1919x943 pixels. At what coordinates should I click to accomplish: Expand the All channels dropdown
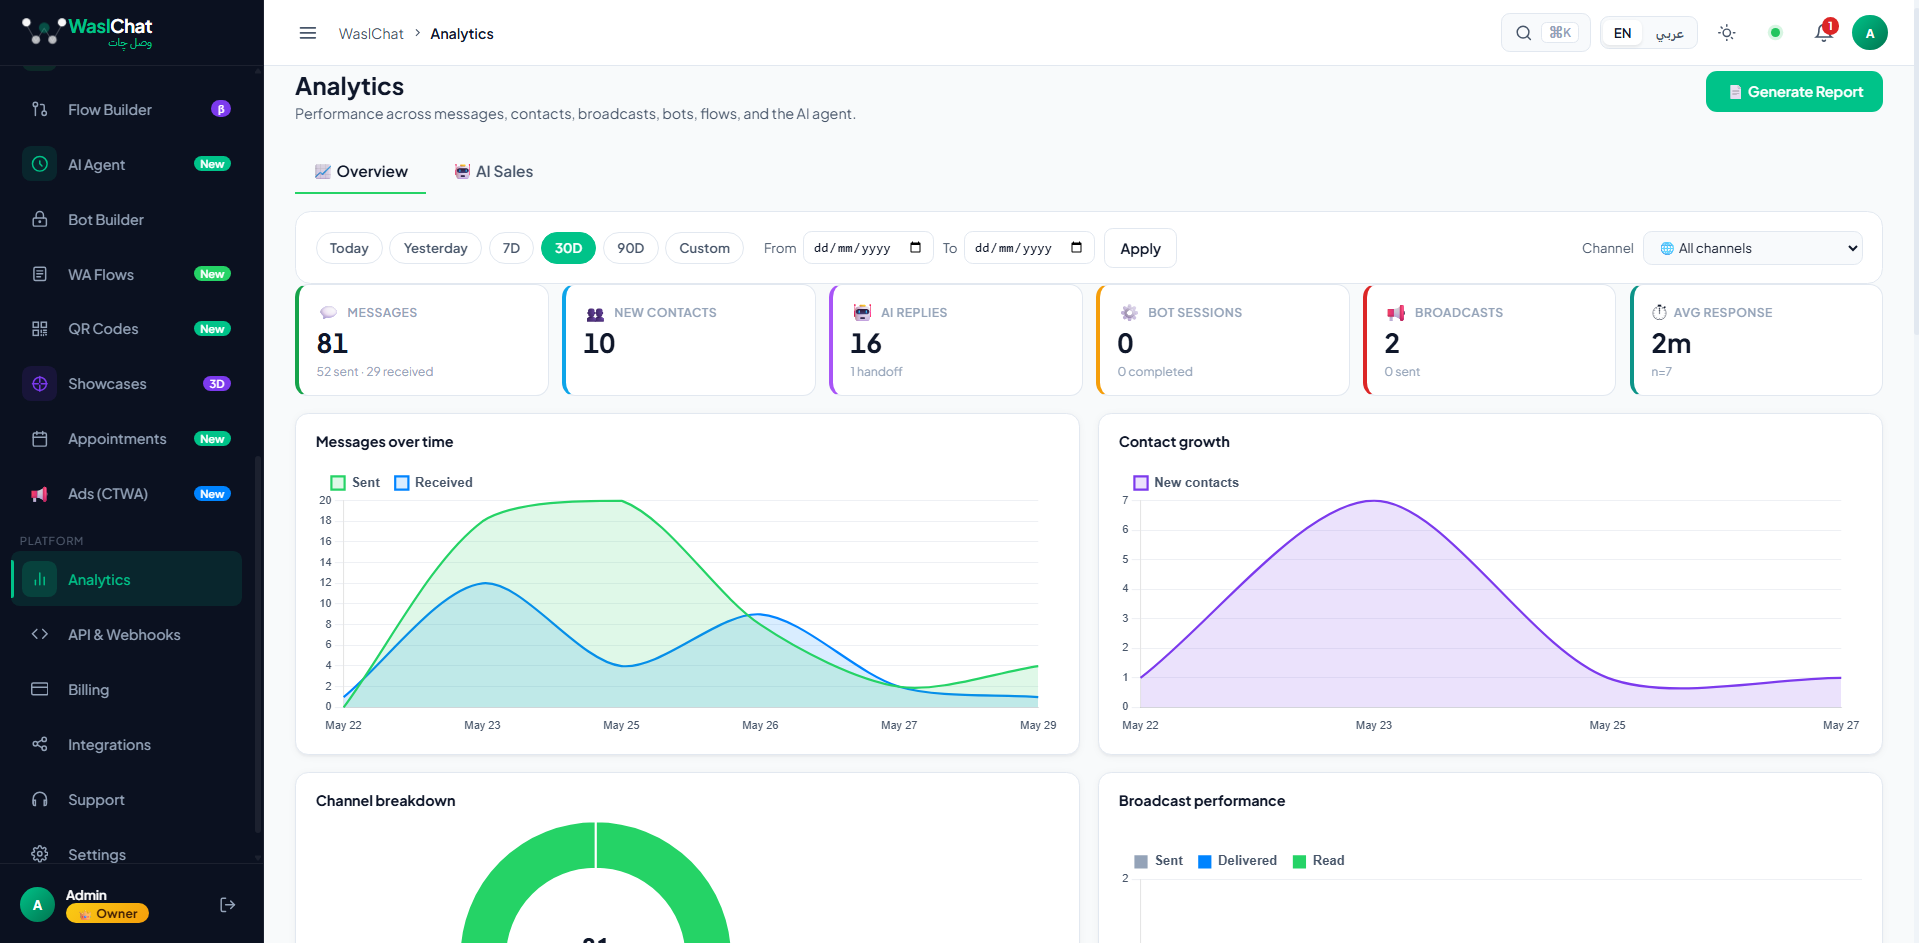pos(1753,248)
